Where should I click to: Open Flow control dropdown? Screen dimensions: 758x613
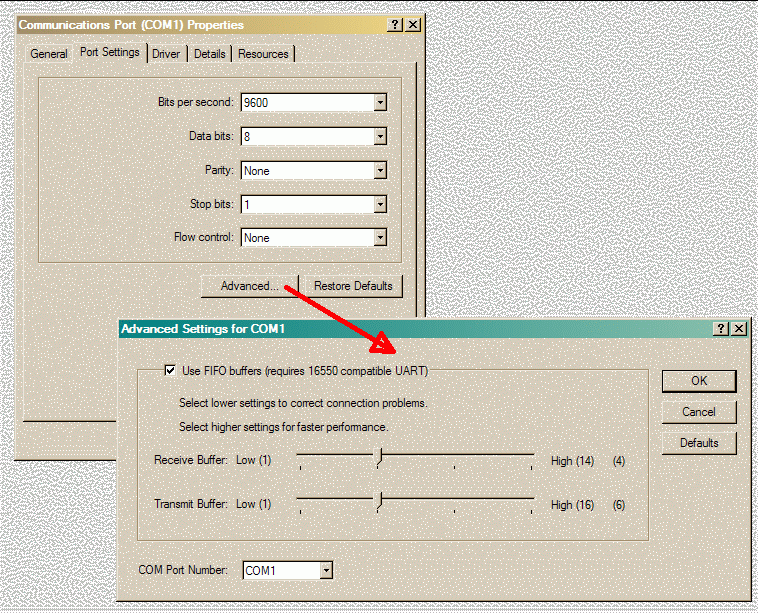pyautogui.click(x=380, y=237)
